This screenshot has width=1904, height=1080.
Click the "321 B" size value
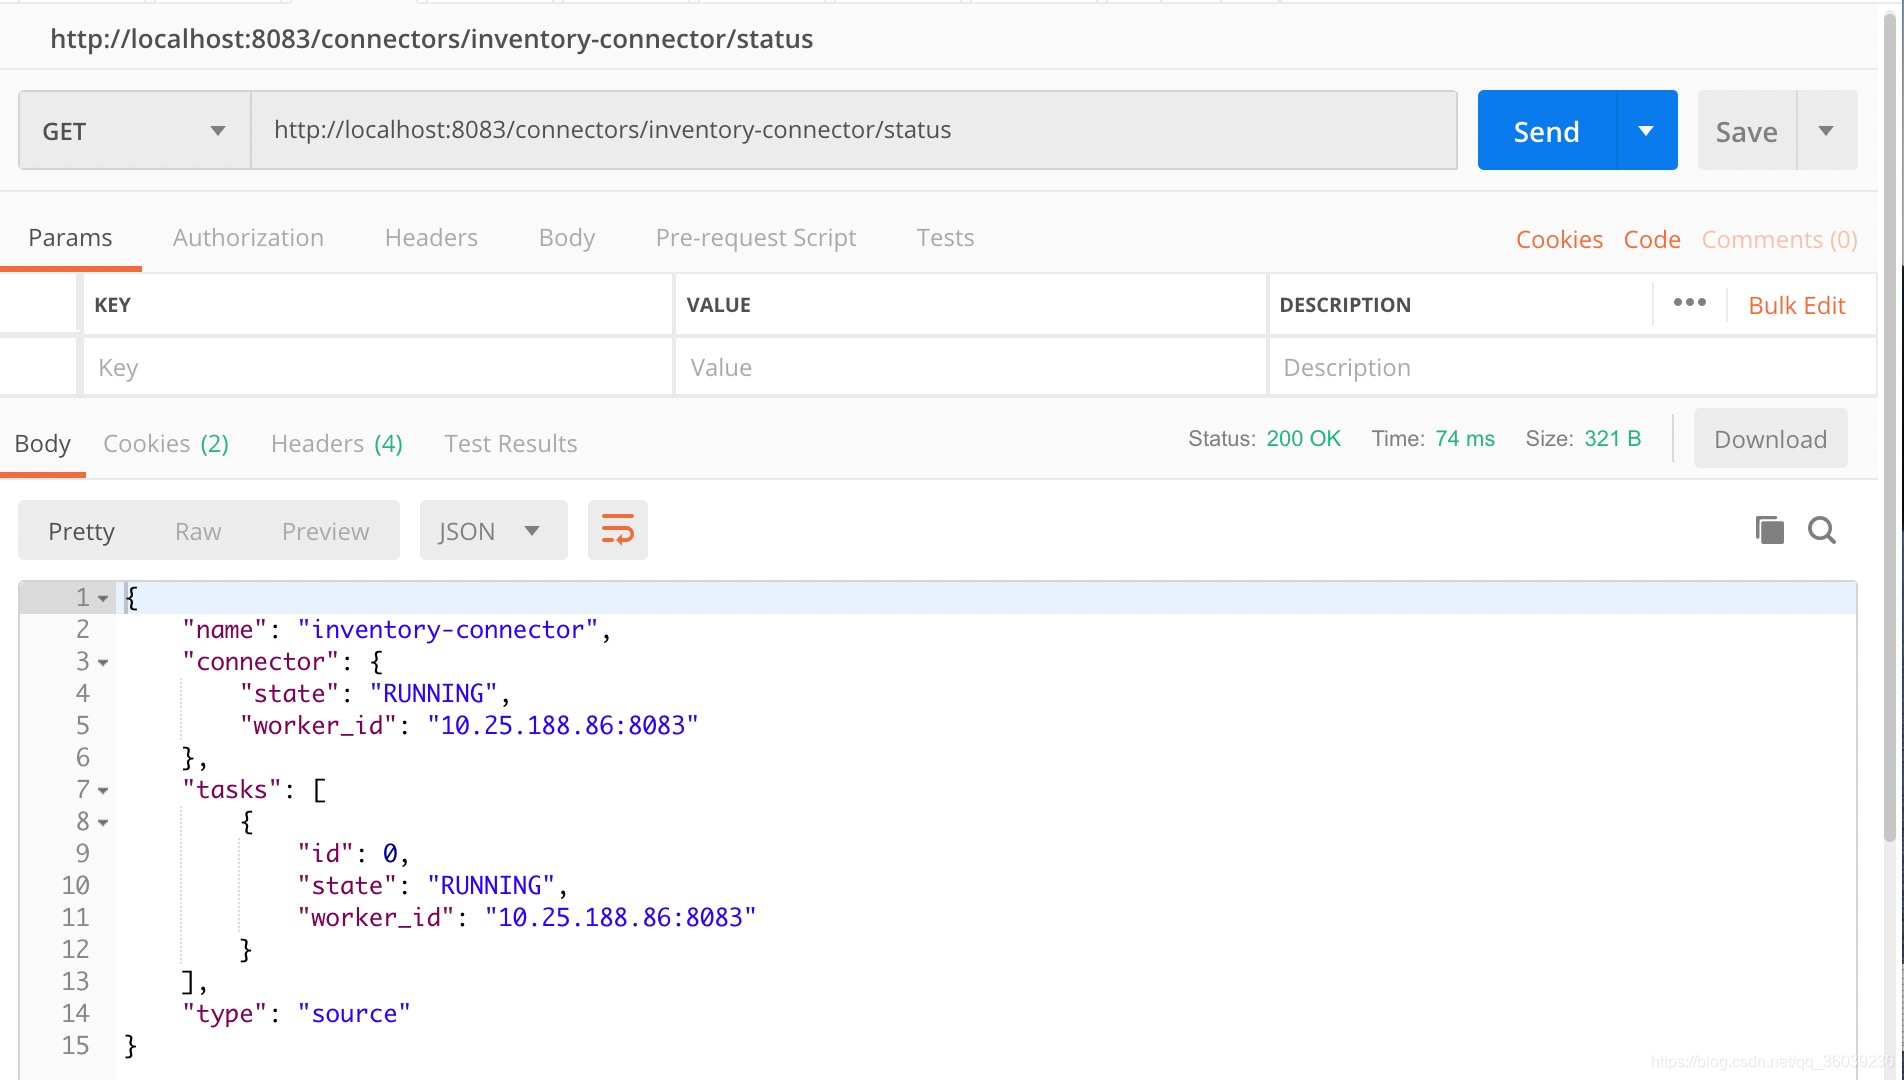1612,439
